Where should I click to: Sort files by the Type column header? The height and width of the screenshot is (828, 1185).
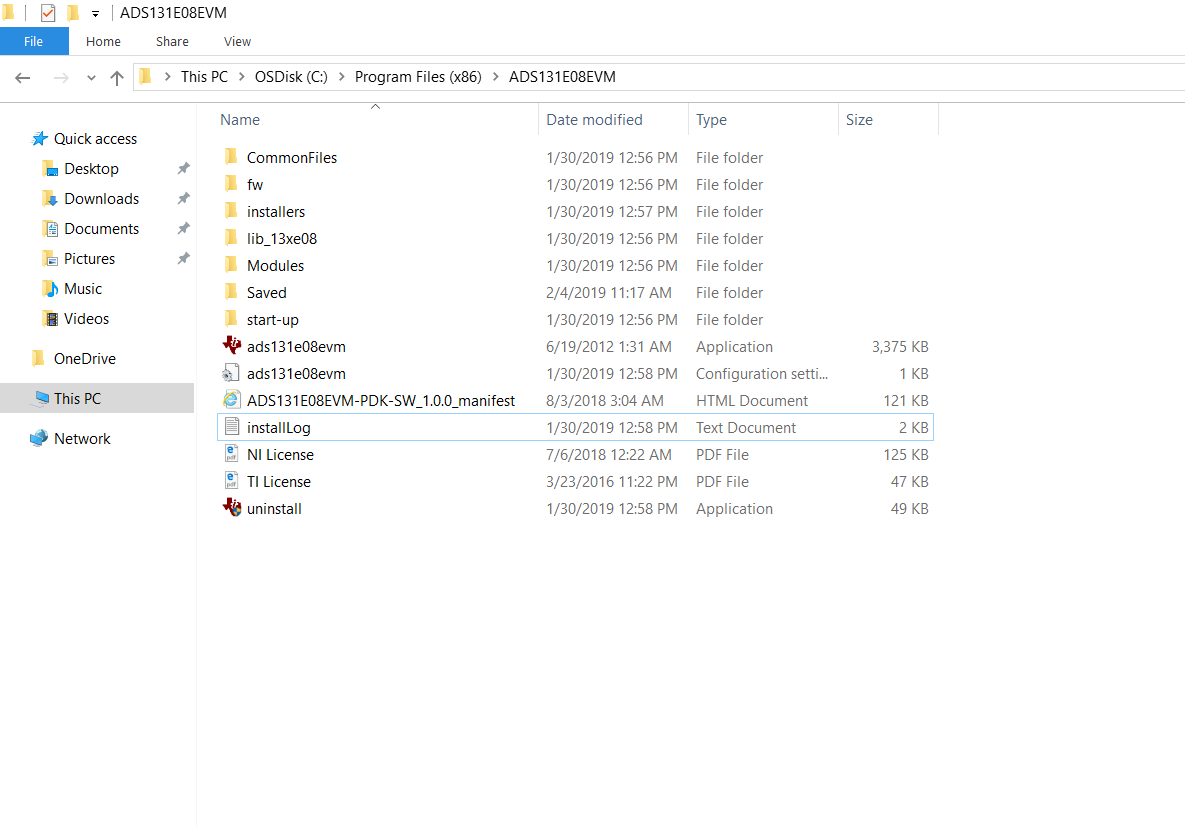coord(763,119)
